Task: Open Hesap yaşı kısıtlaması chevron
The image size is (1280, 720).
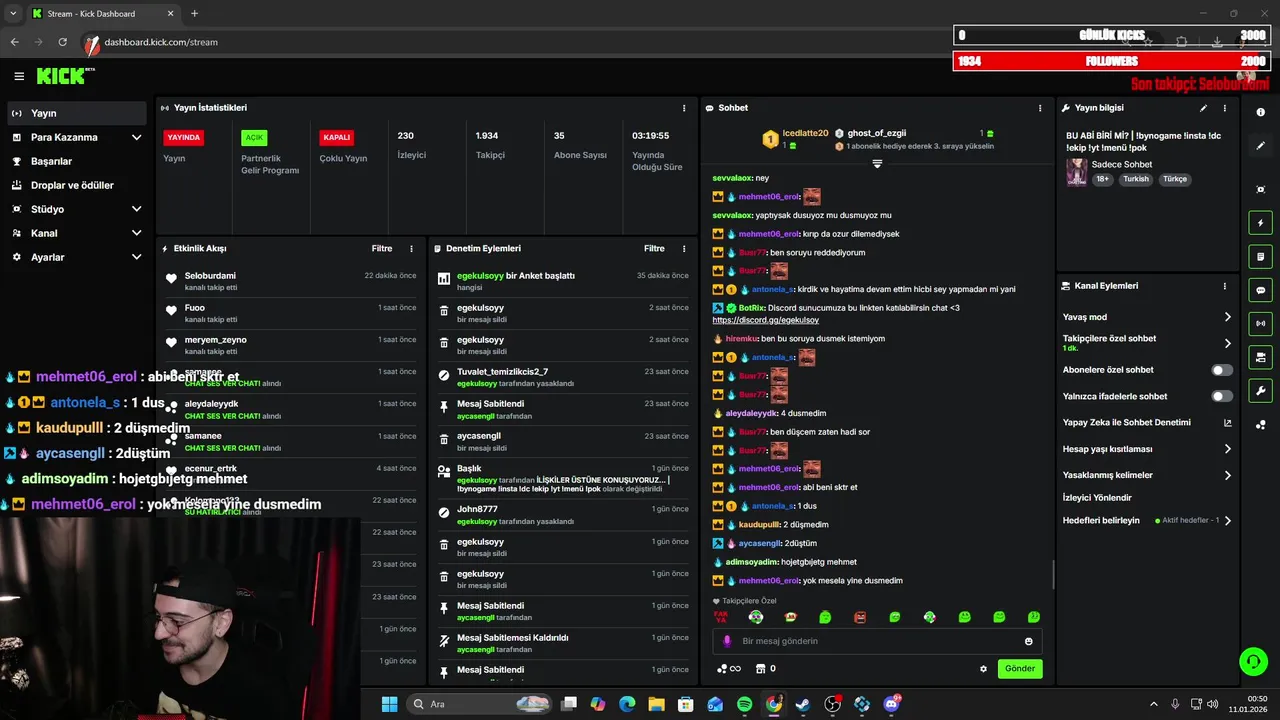Action: (1227, 449)
